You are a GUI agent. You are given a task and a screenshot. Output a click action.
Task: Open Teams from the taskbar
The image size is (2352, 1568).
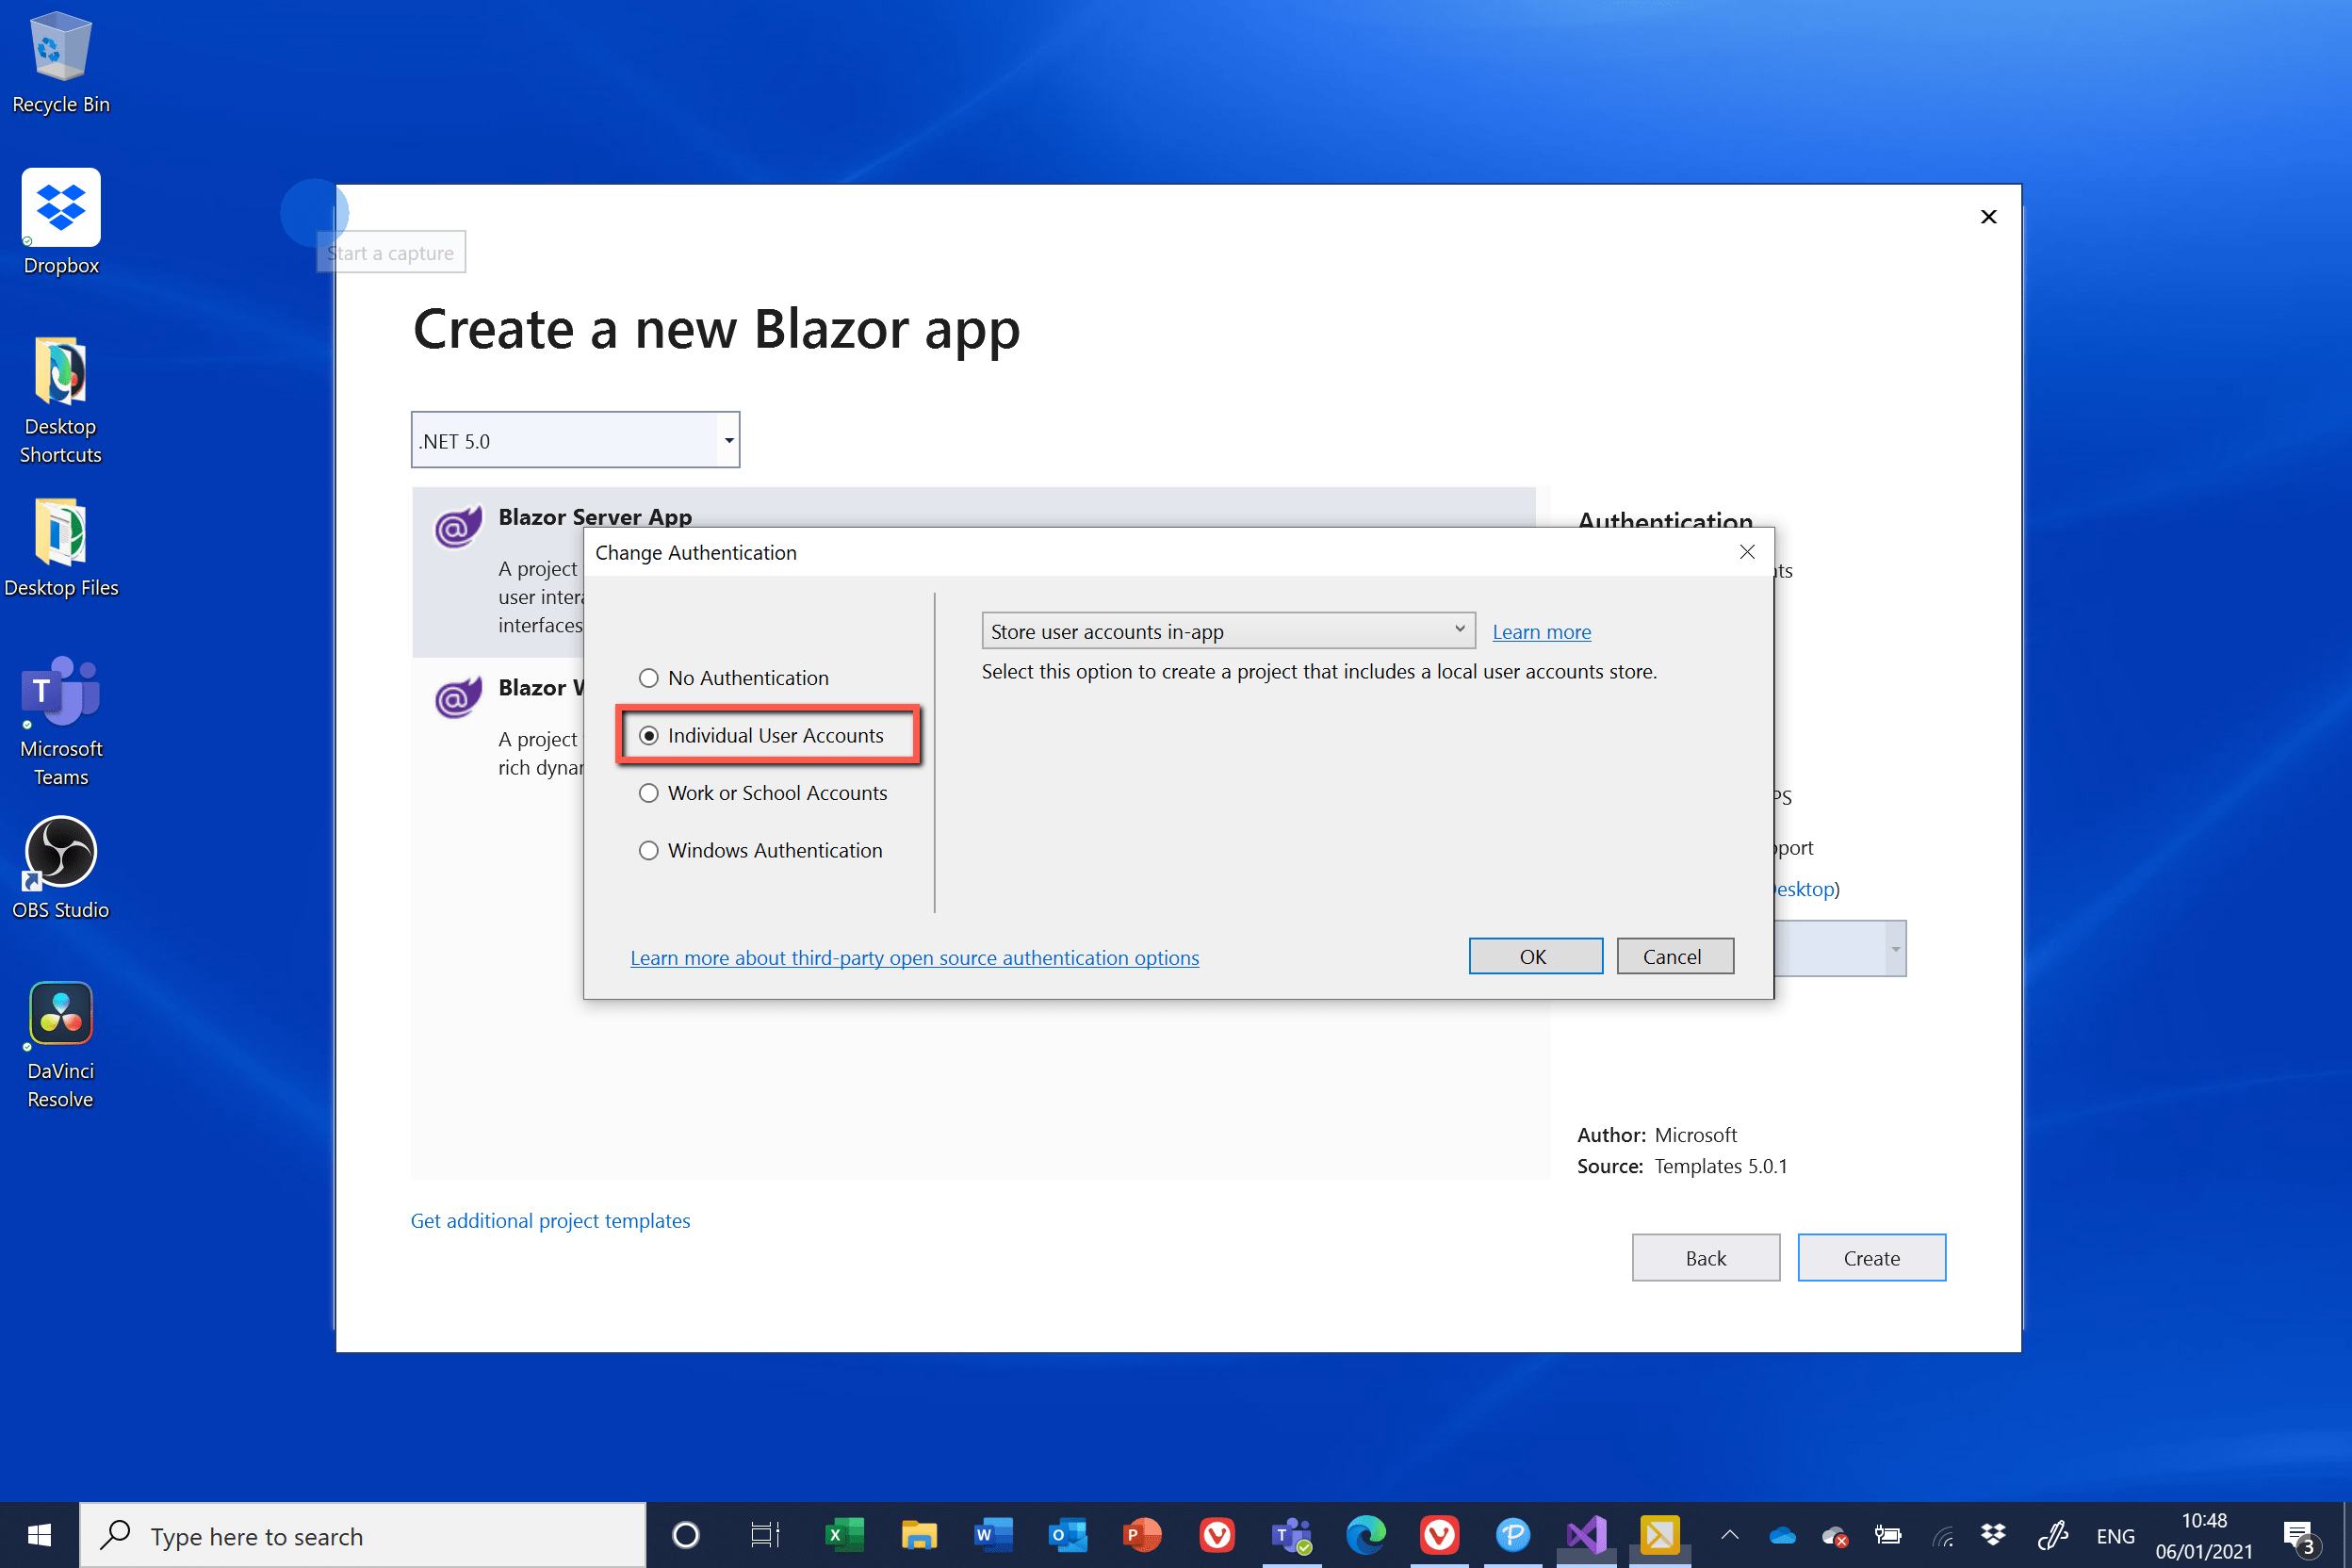coord(1291,1535)
